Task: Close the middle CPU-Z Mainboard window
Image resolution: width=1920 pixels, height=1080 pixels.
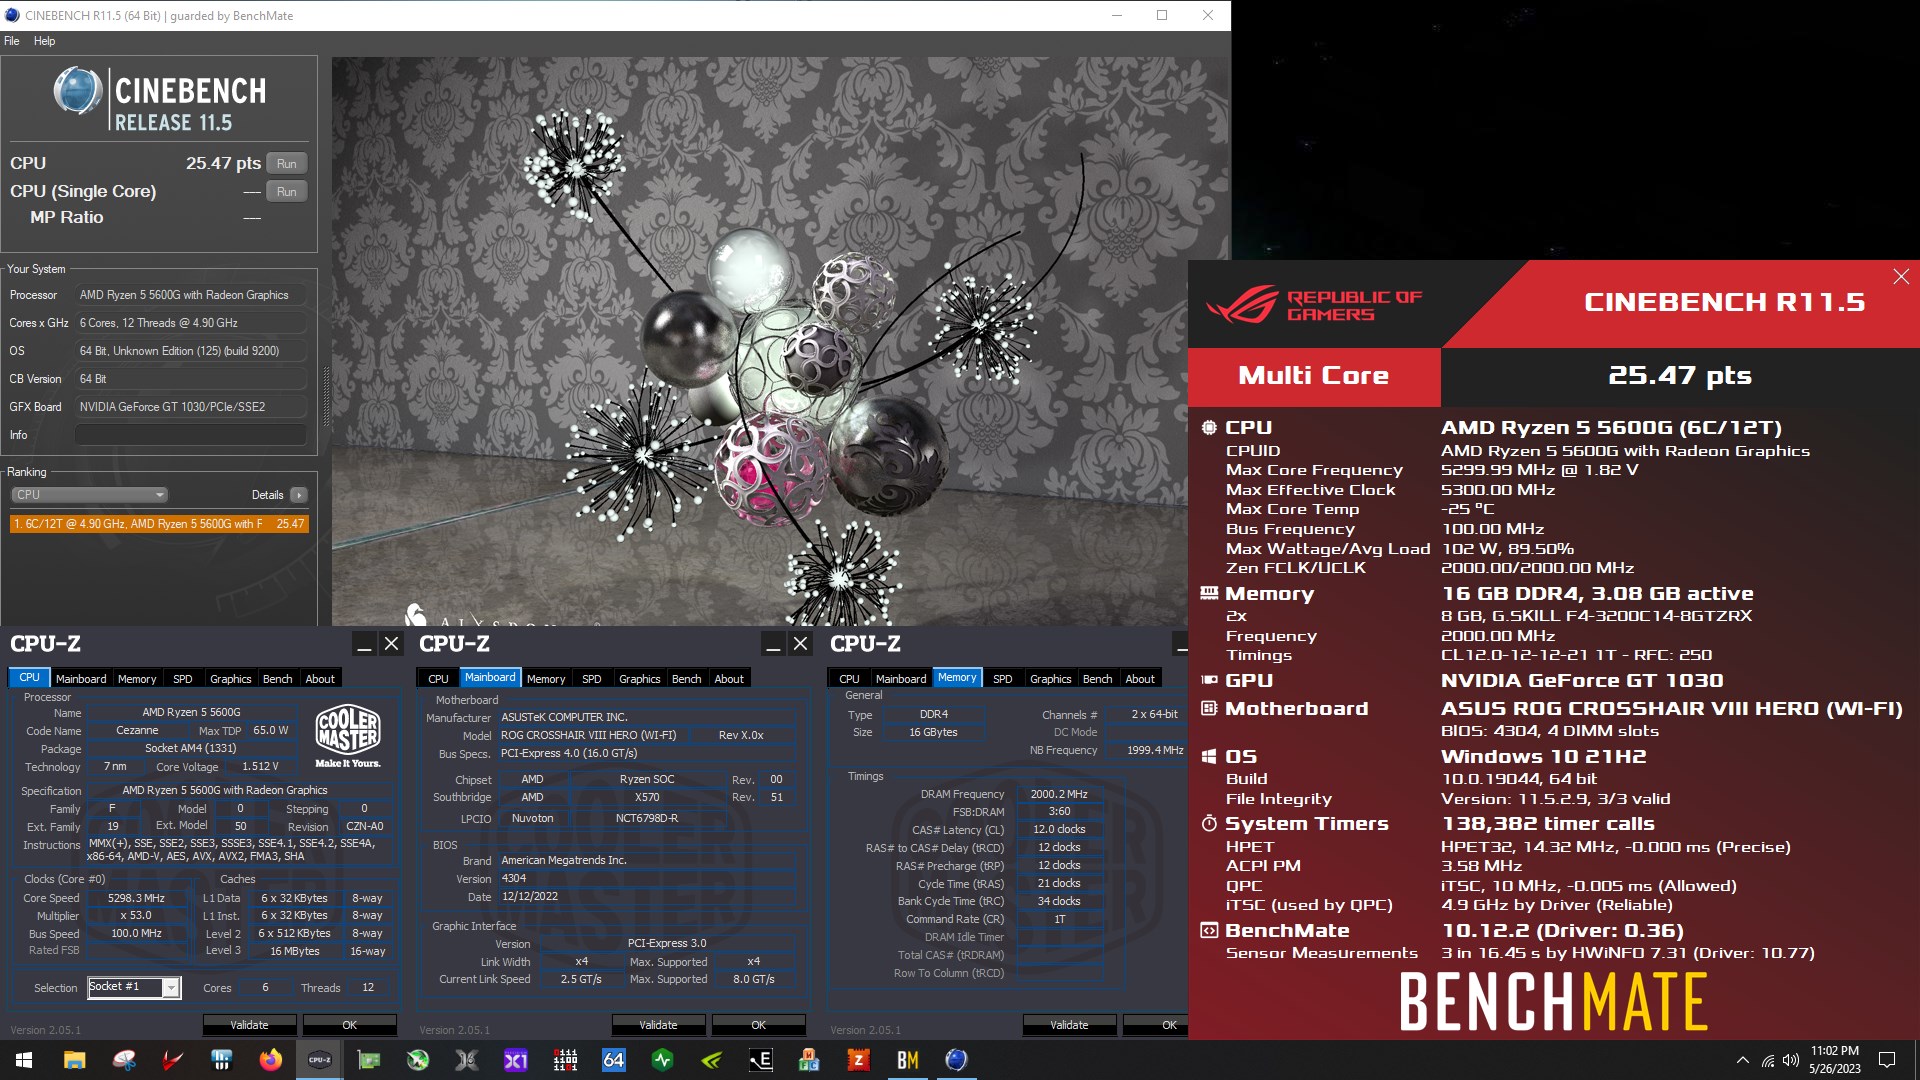Action: (x=800, y=644)
